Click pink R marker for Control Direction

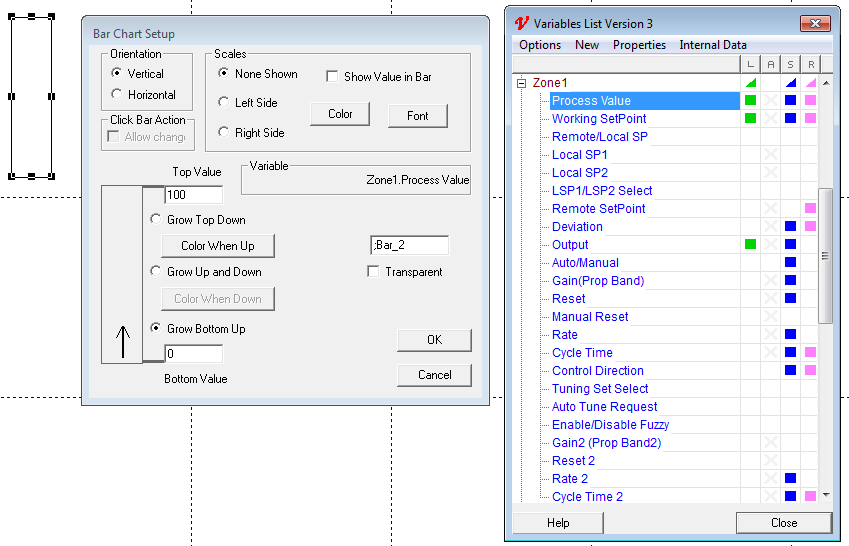pyautogui.click(x=810, y=370)
